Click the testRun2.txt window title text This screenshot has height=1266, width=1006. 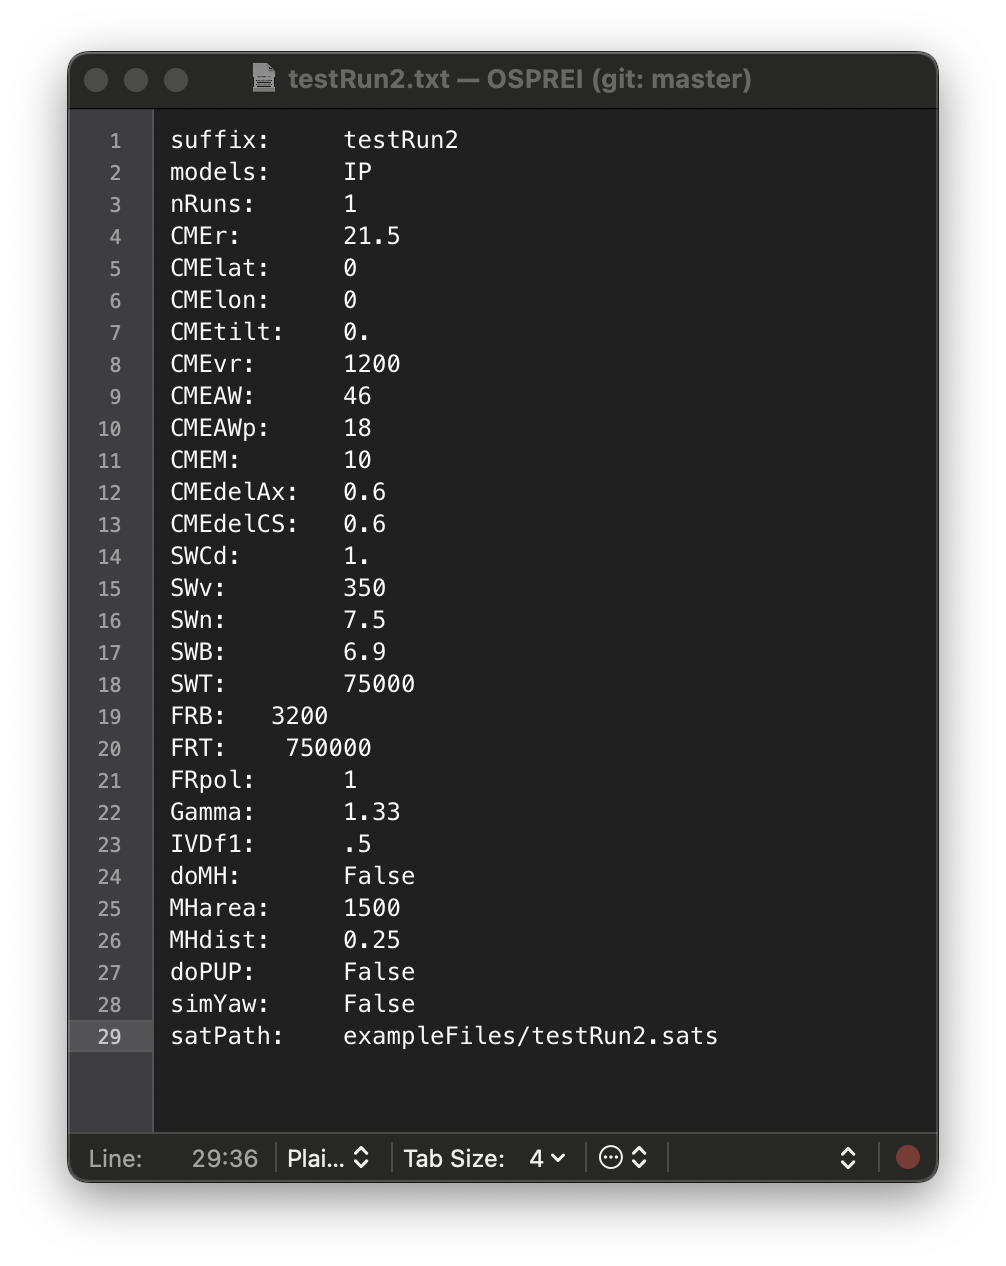click(x=519, y=79)
